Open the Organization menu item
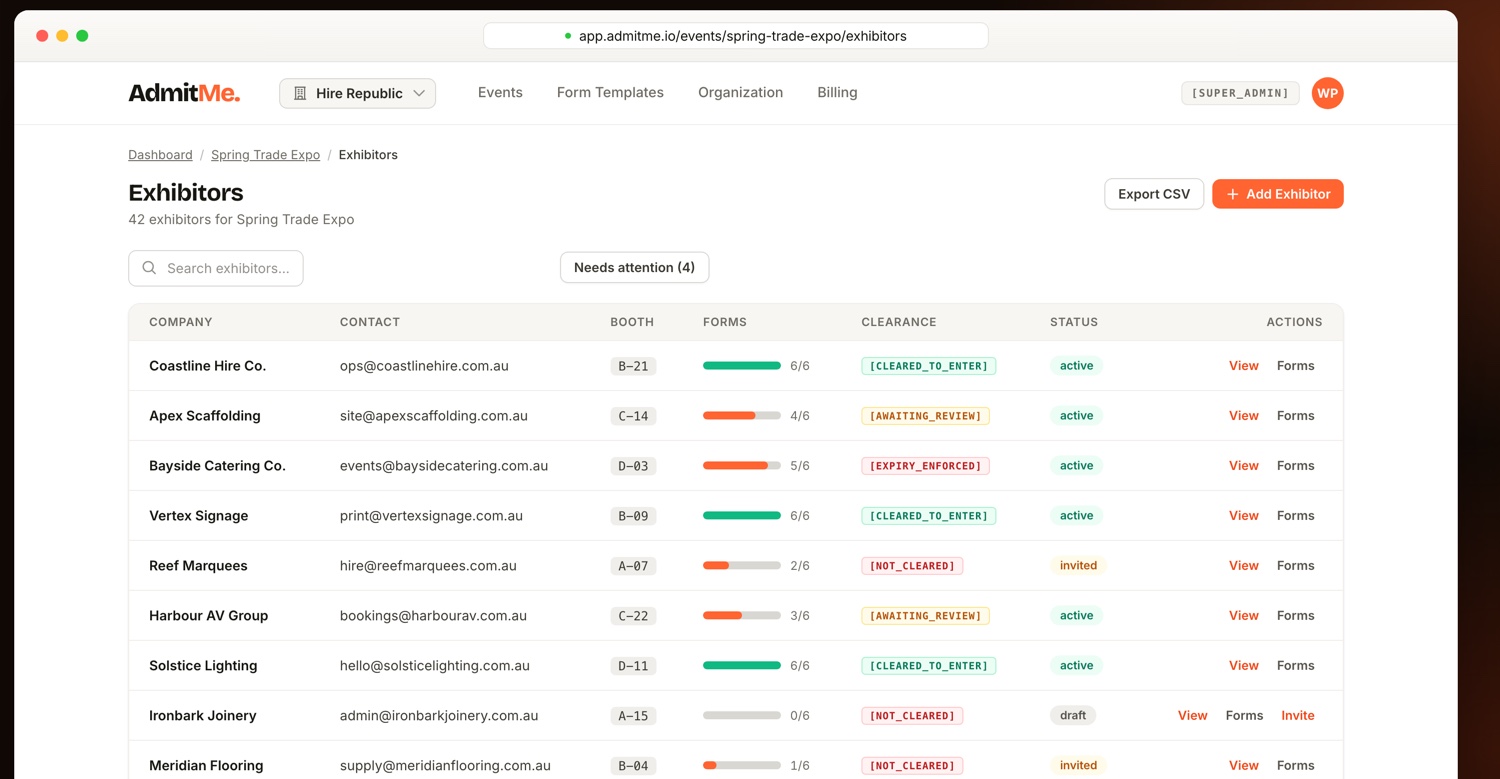The image size is (1500, 779). (740, 92)
